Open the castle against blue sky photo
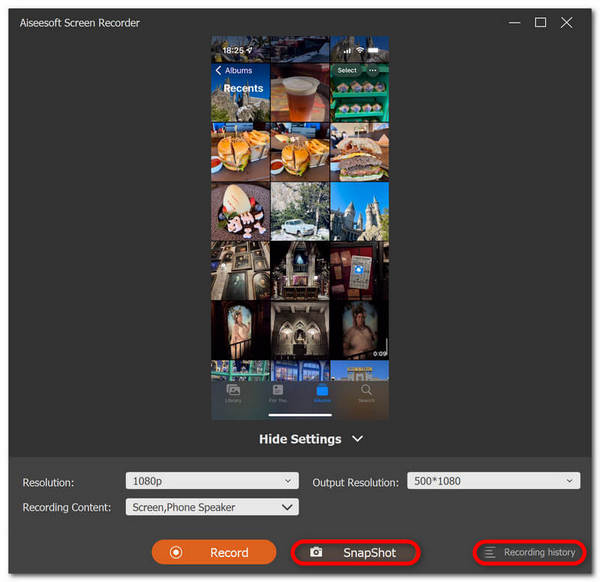600x582 pixels. coord(359,211)
